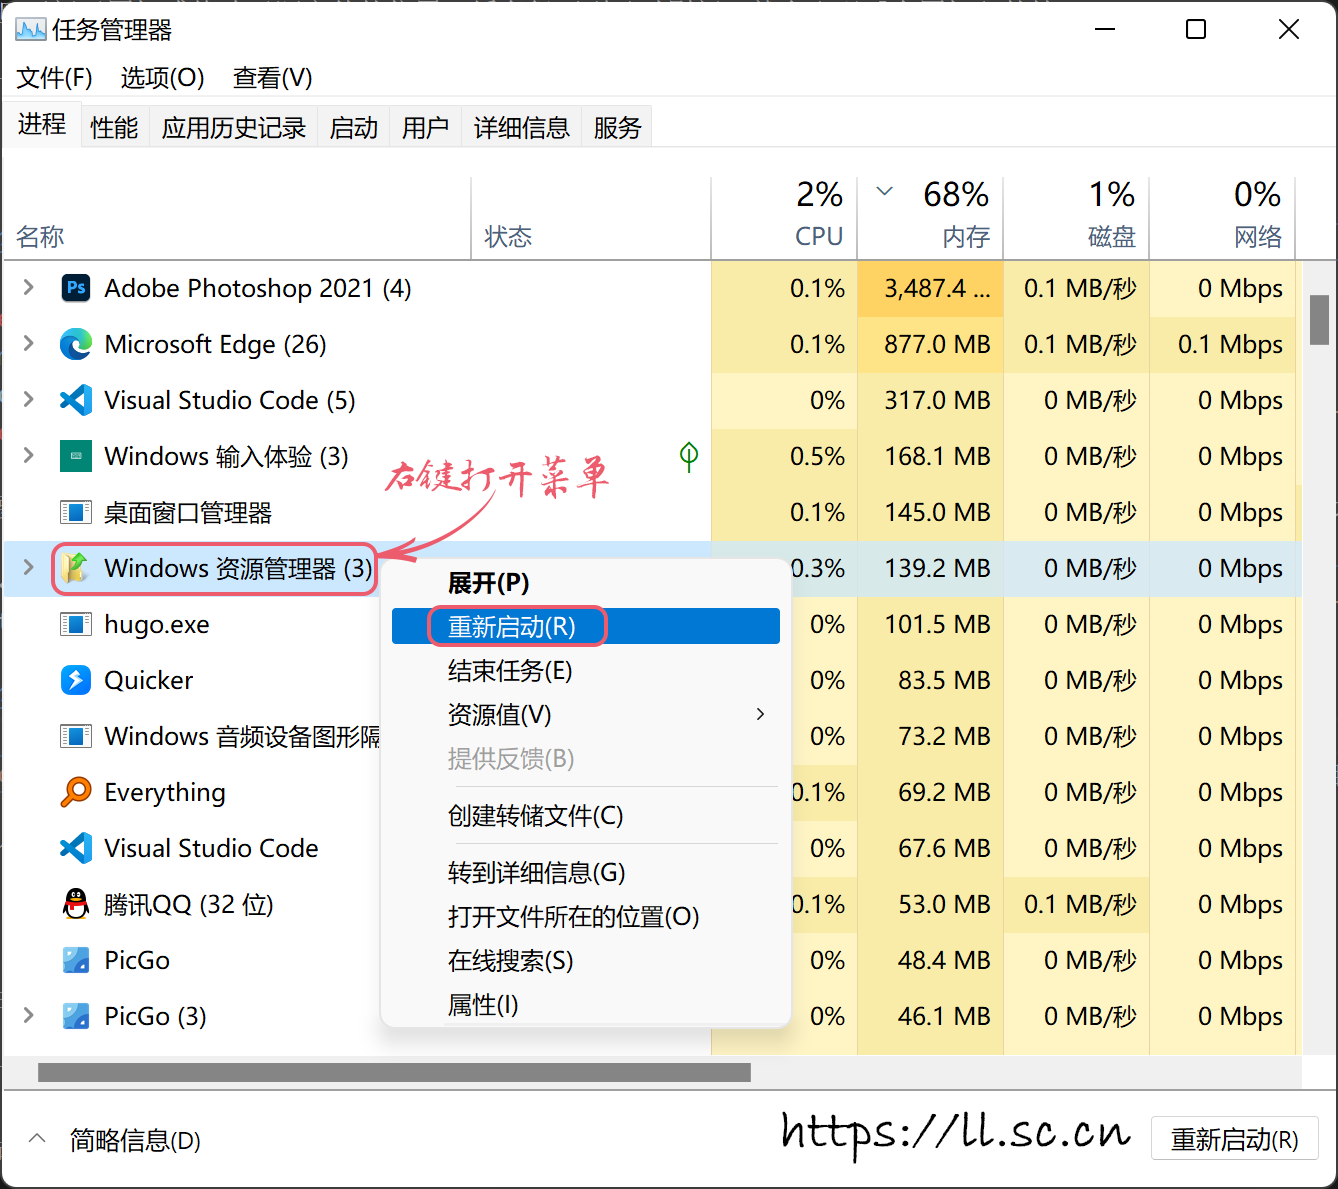Select the 进程 tab
The height and width of the screenshot is (1189, 1338).
pyautogui.click(x=42, y=124)
